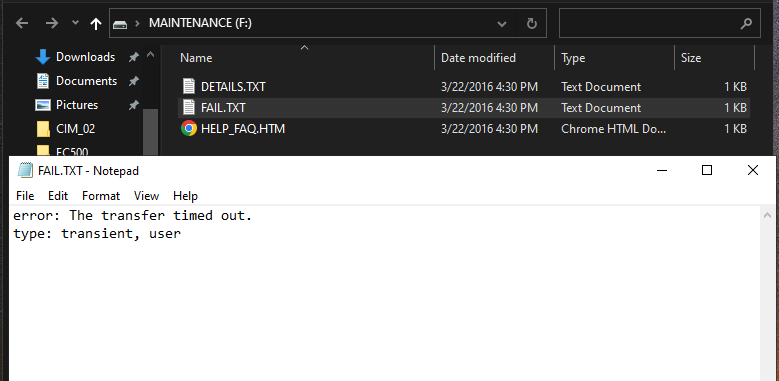The width and height of the screenshot is (779, 381).
Task: Open recent locations dropdown arrow
Action: click(75, 23)
